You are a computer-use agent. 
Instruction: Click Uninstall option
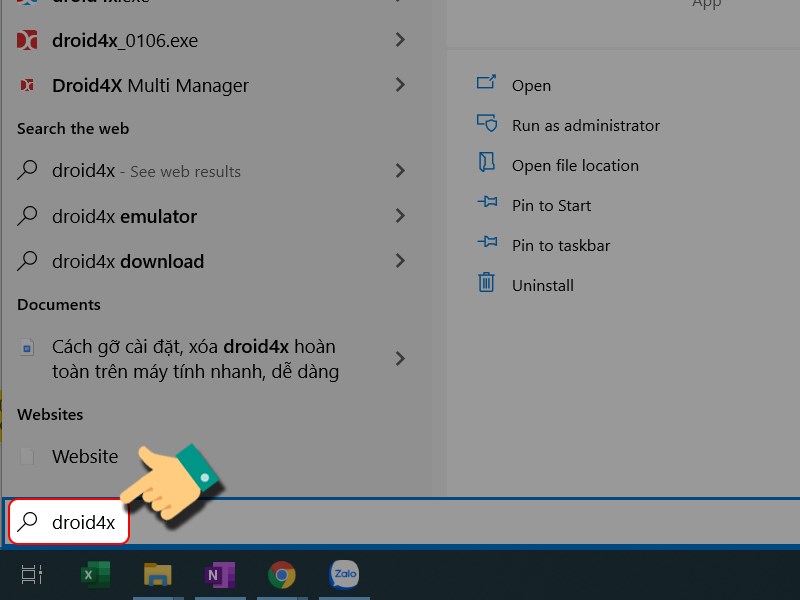coord(542,286)
